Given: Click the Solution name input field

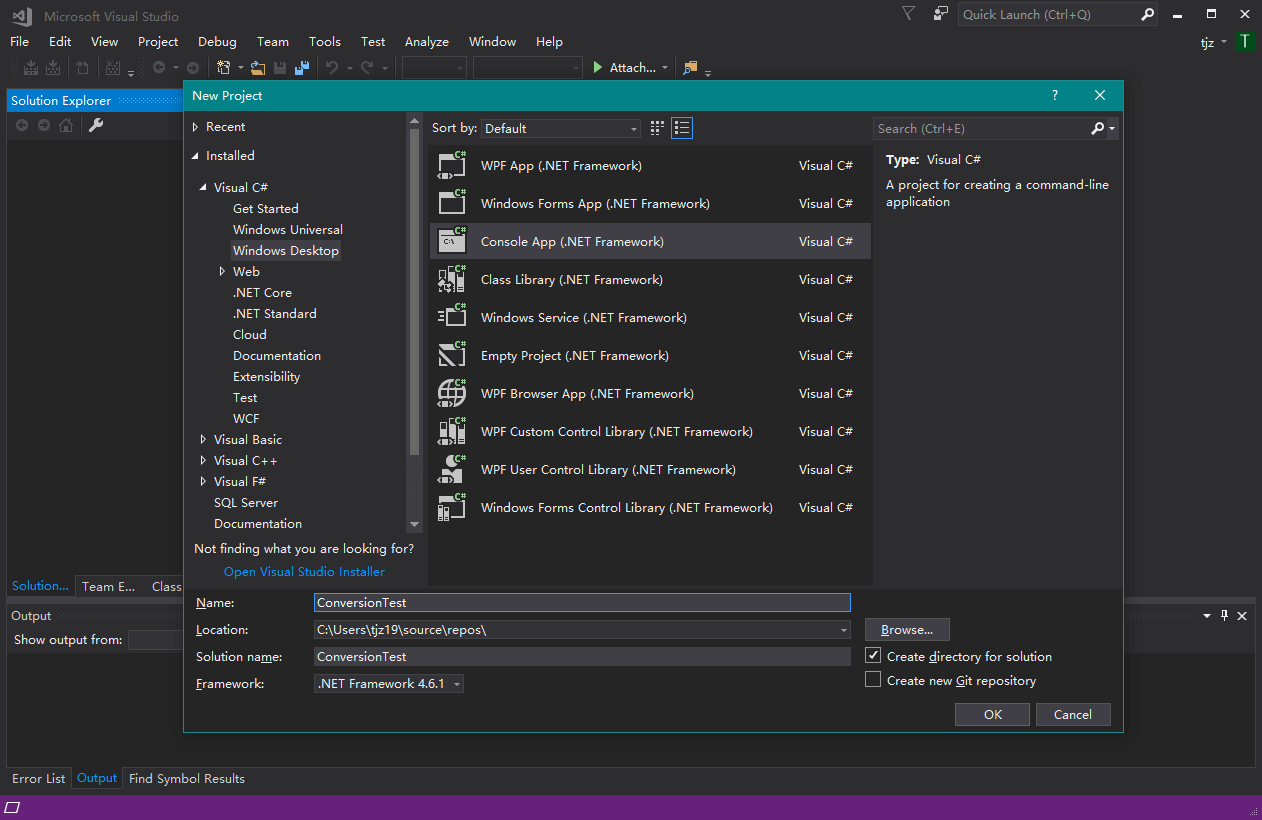Looking at the screenshot, I should [x=582, y=657].
